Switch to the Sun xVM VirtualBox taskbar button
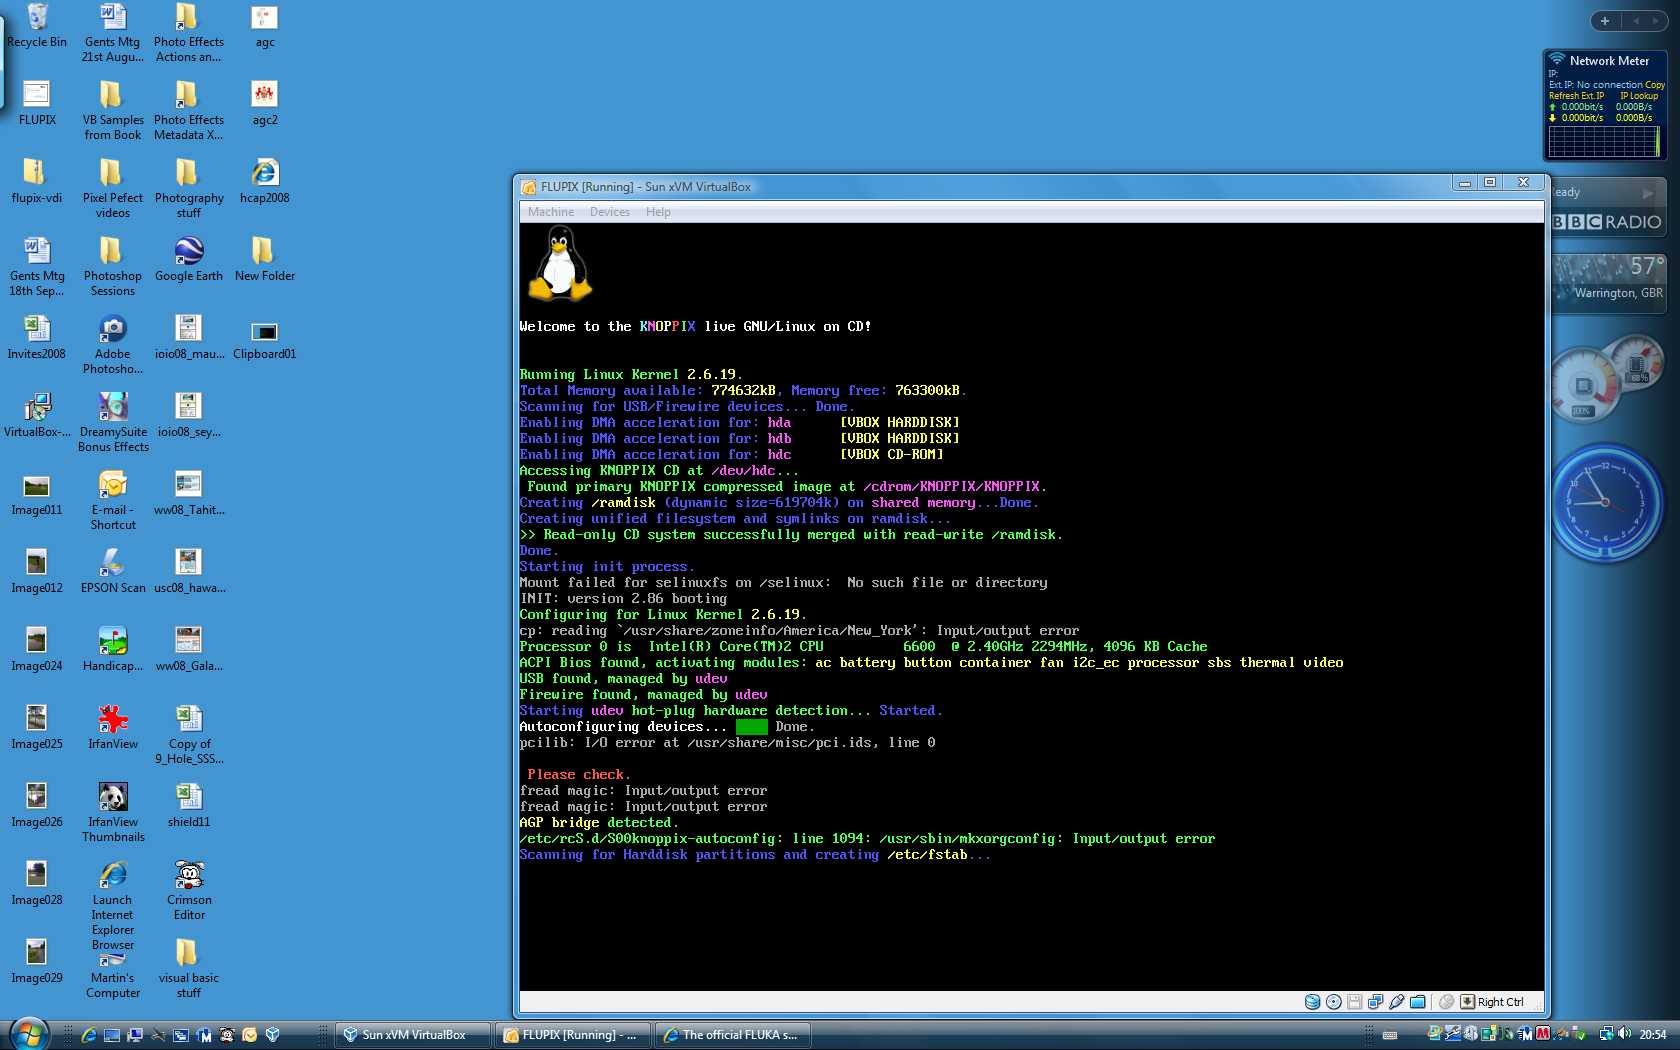 (x=412, y=1035)
